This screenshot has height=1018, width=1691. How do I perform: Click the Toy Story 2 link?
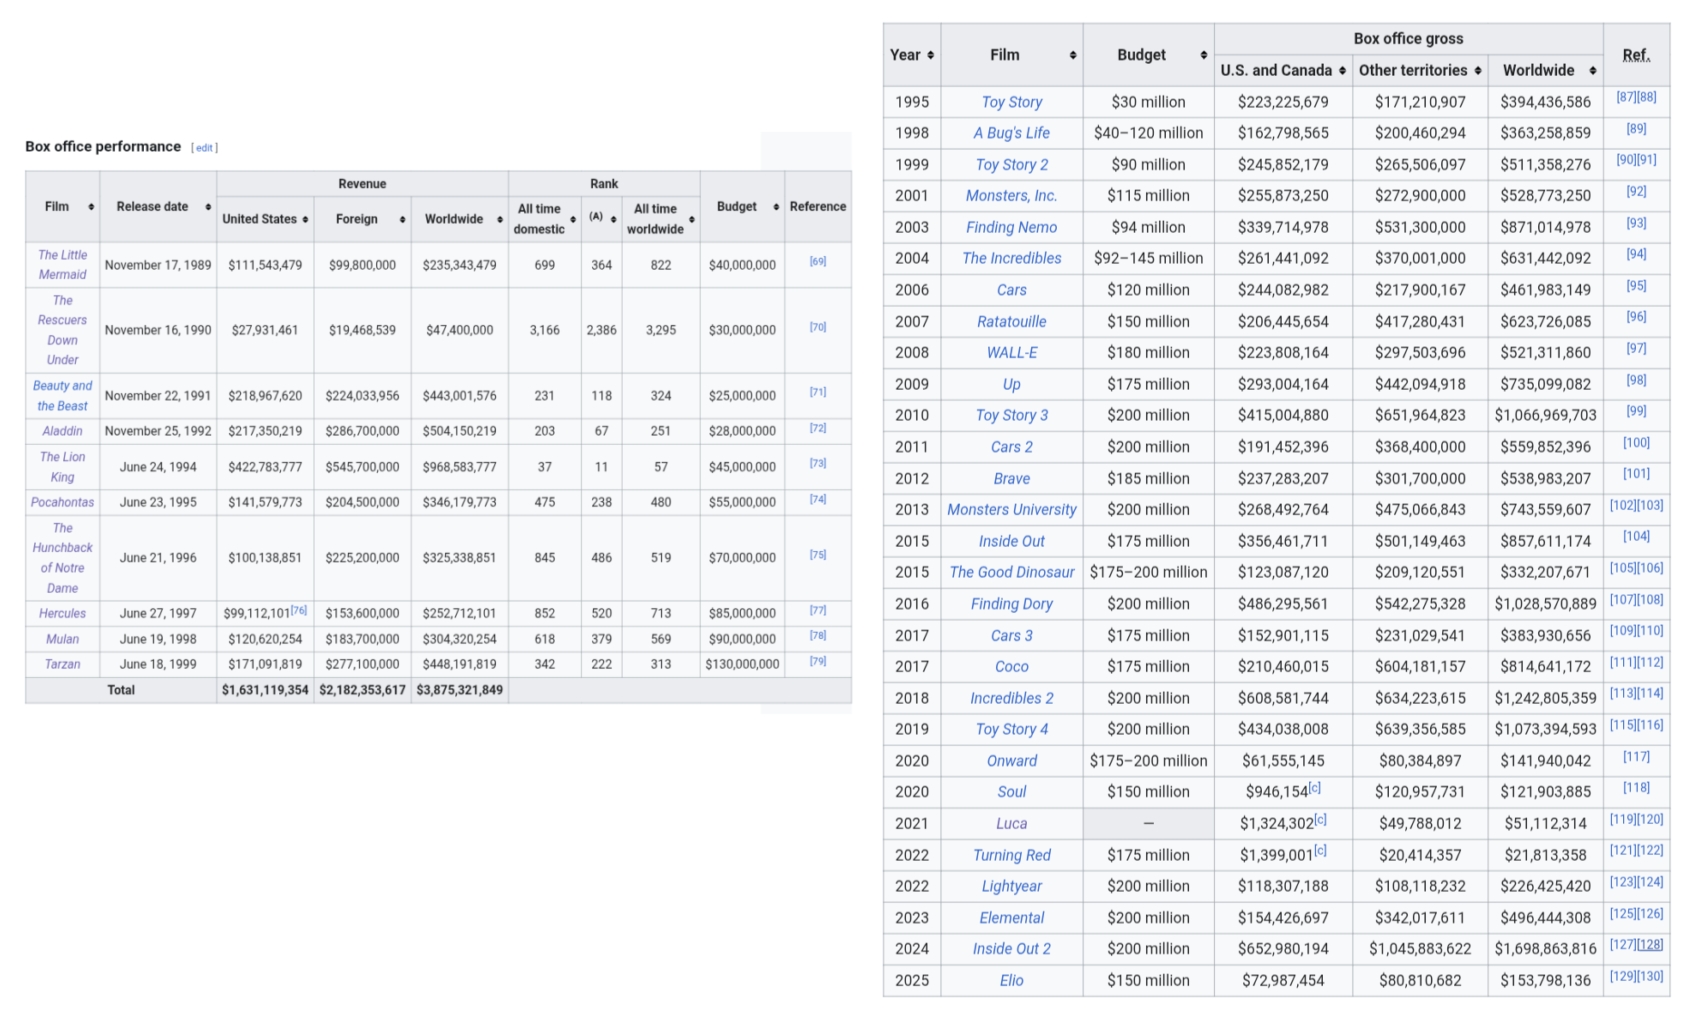click(x=1011, y=165)
